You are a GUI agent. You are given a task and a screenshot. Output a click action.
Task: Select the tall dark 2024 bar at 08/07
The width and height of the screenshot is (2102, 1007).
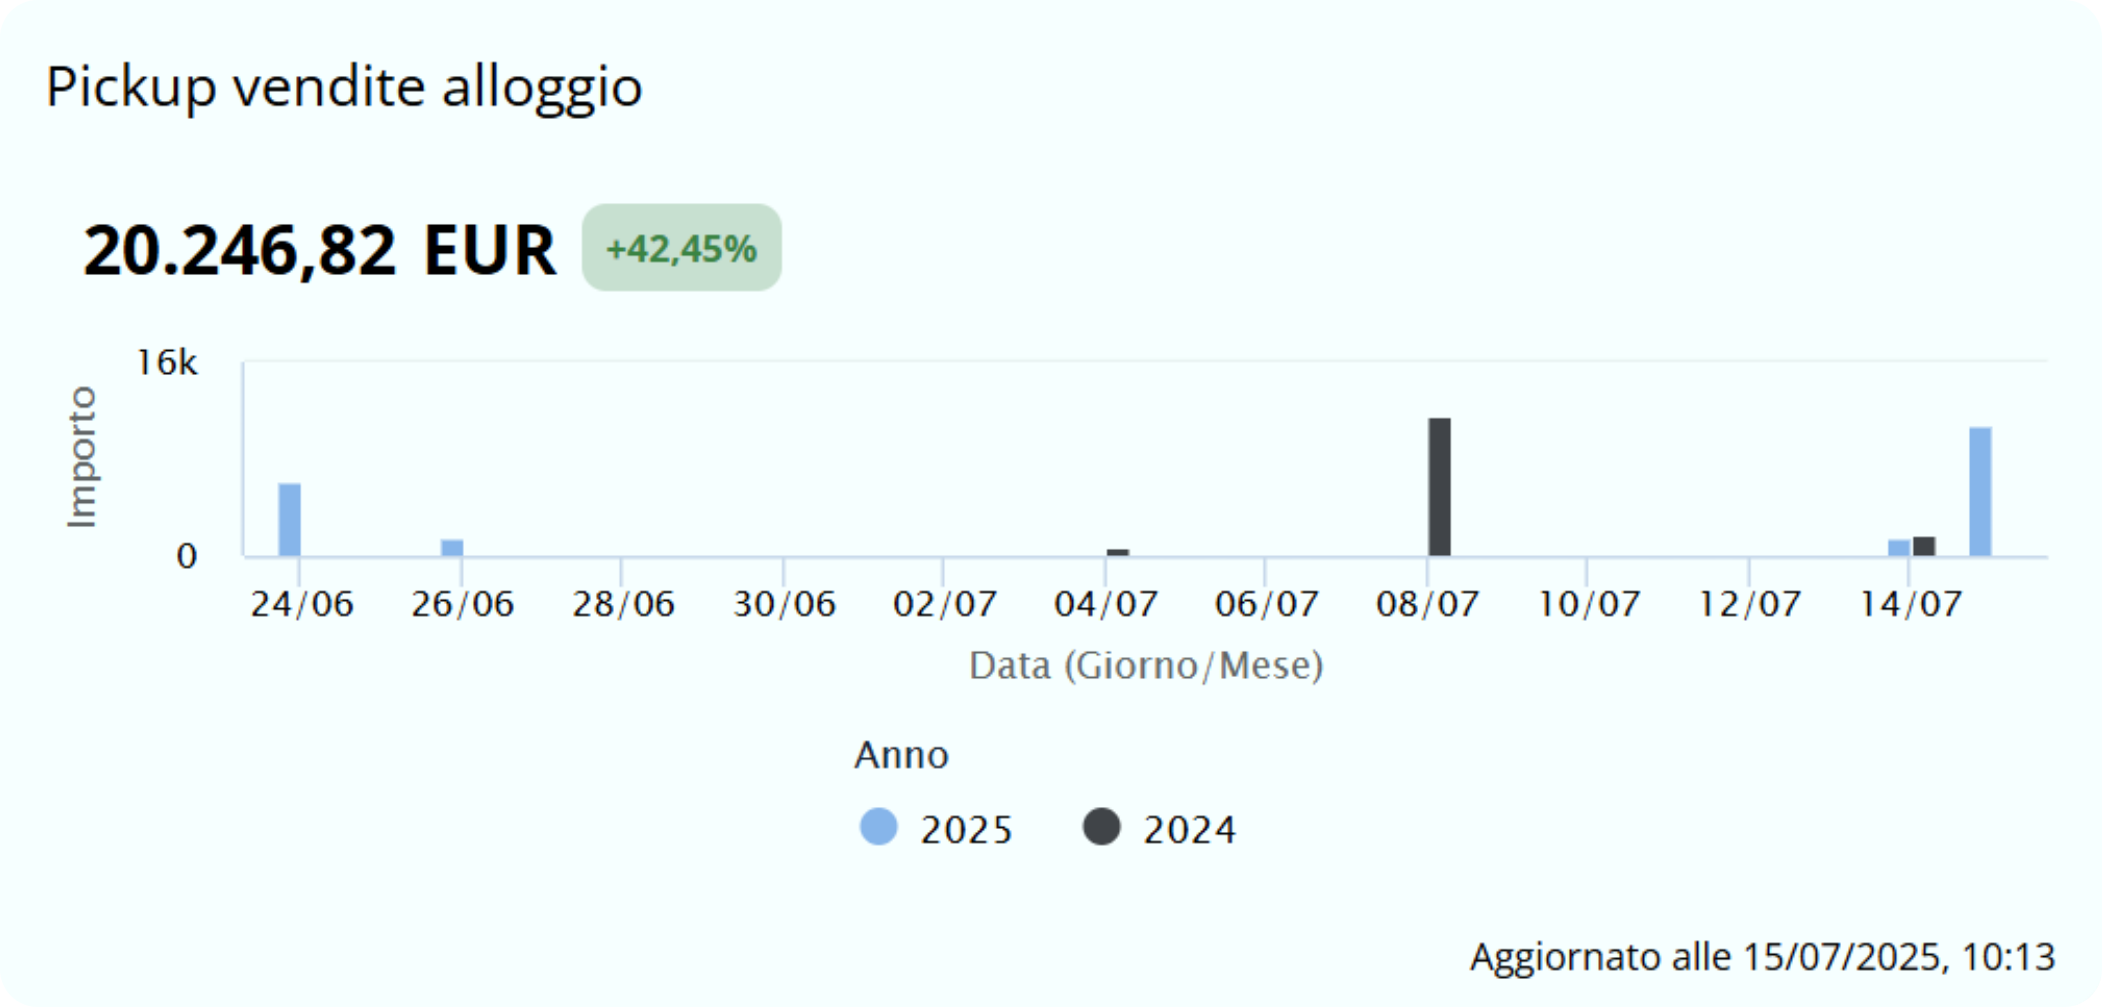pos(1439,487)
